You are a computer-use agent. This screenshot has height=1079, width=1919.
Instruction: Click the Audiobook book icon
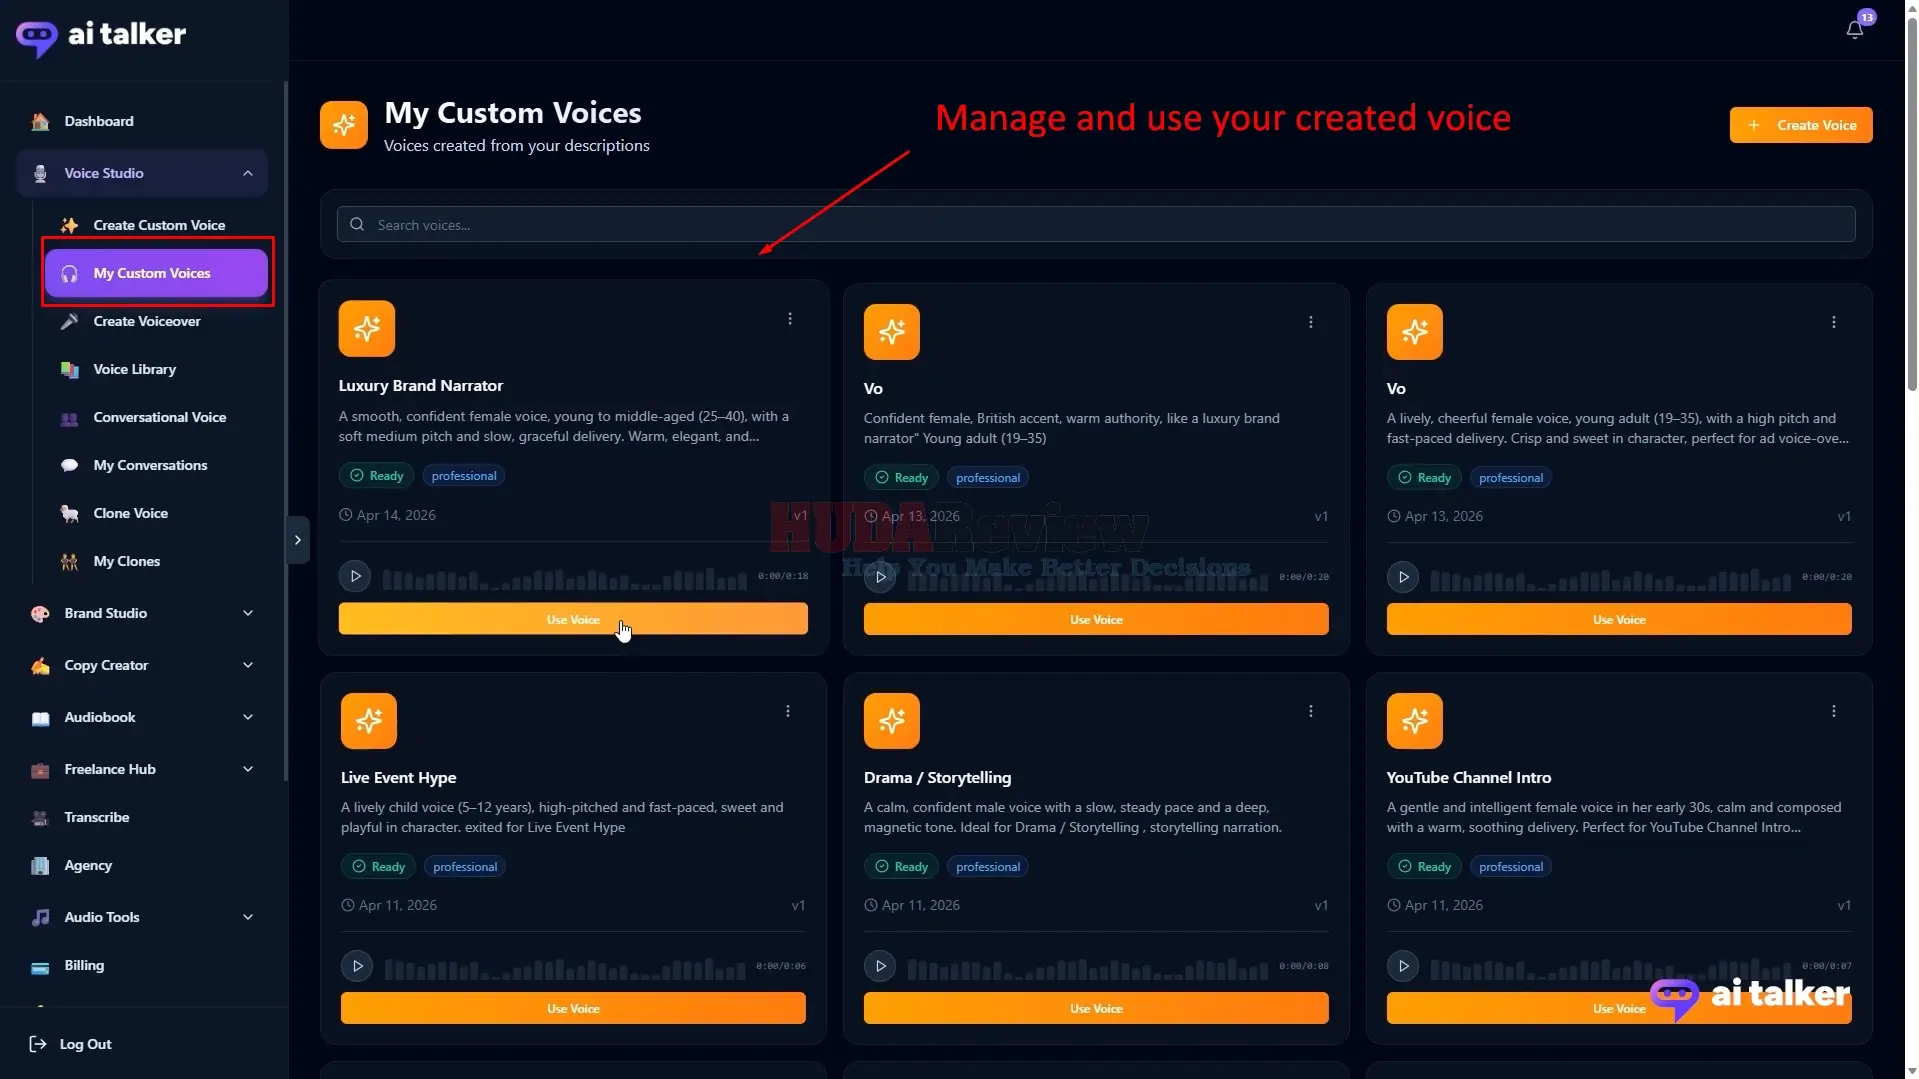[40, 717]
